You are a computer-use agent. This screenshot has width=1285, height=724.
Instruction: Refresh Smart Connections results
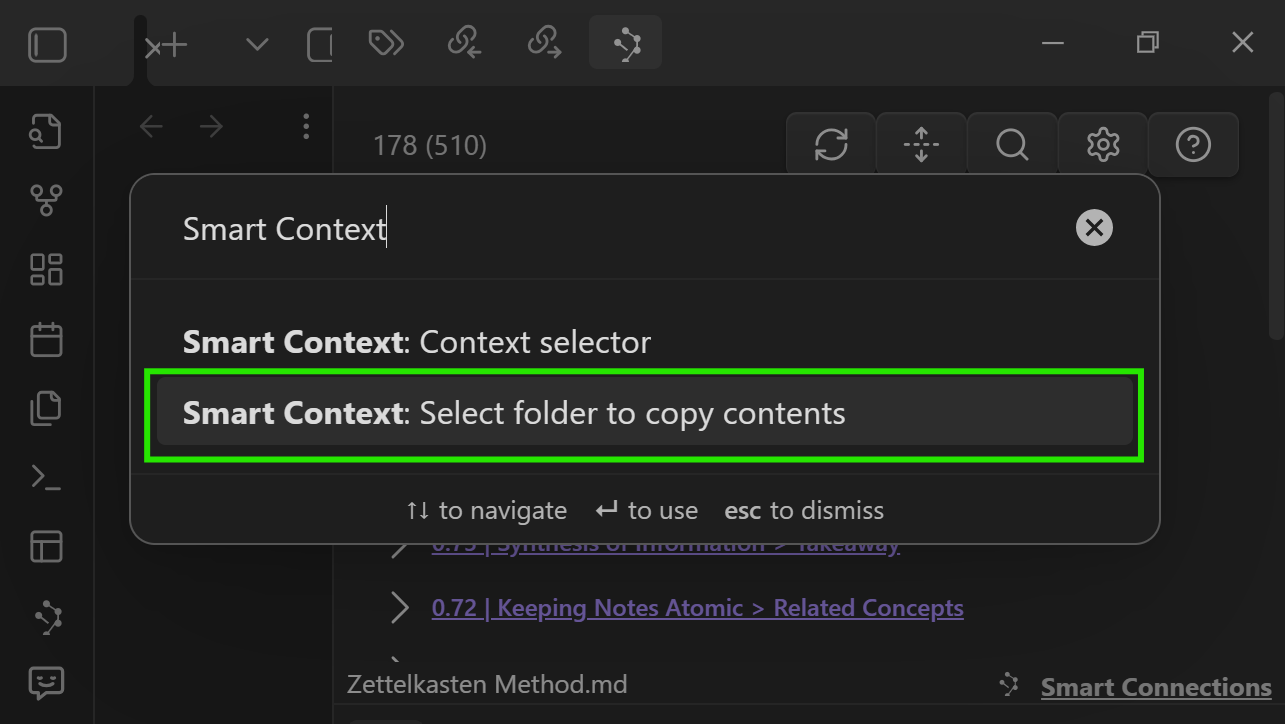tap(830, 144)
